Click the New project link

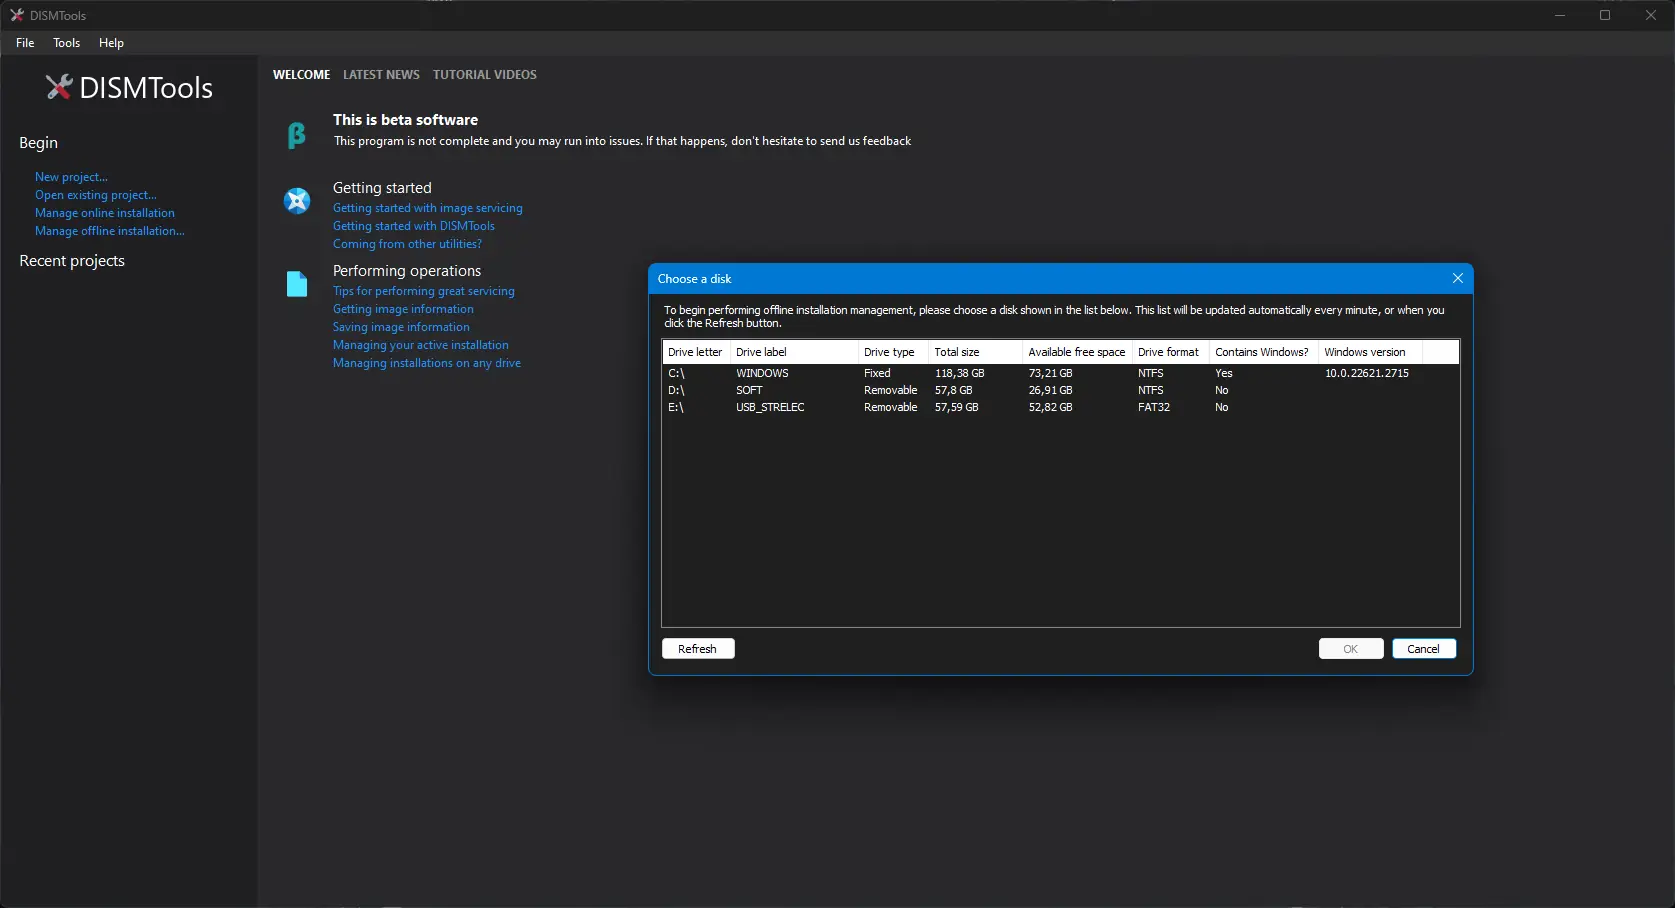tap(71, 177)
